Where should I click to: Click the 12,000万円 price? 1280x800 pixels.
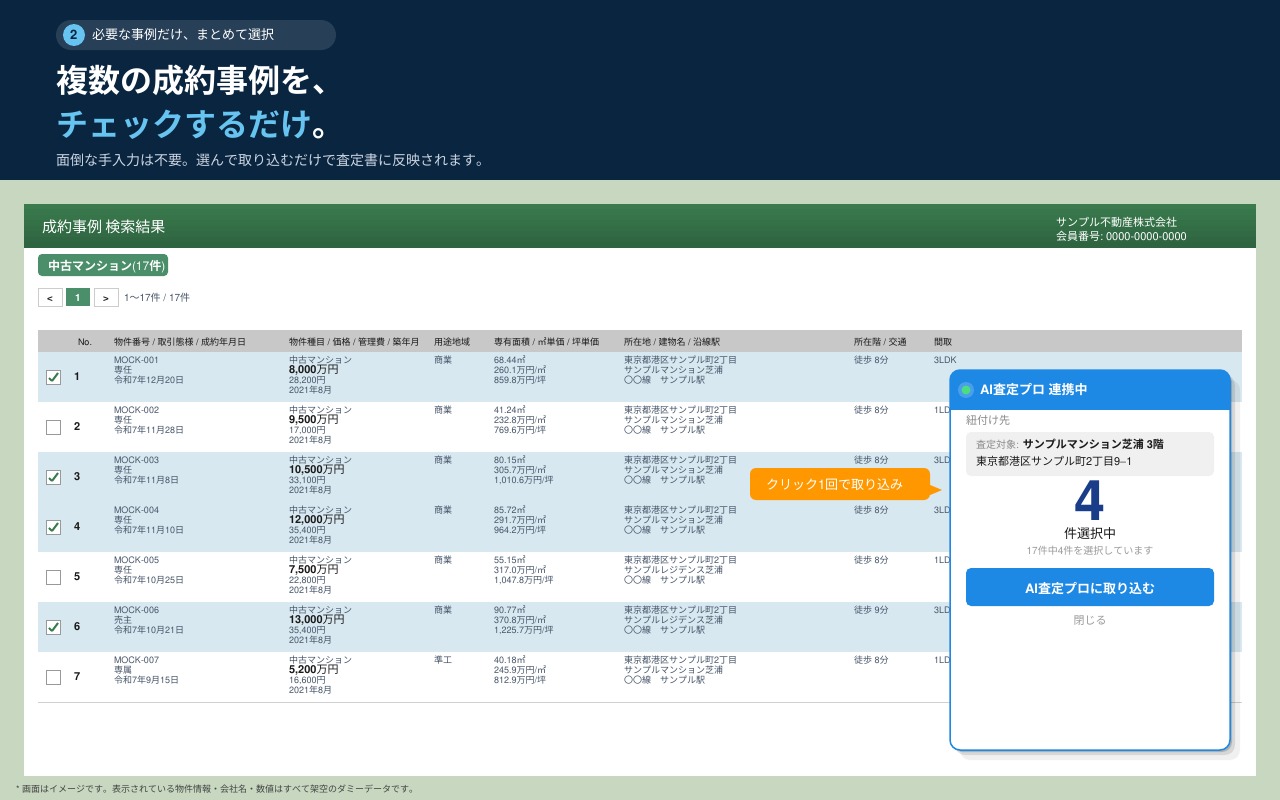point(317,519)
